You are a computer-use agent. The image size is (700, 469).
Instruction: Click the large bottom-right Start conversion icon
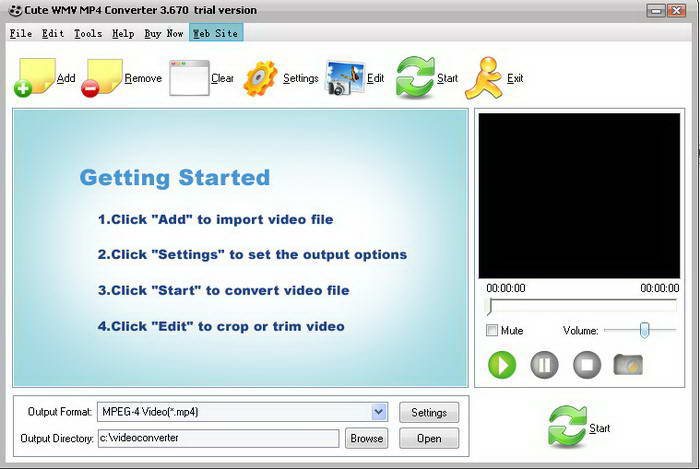pos(567,426)
